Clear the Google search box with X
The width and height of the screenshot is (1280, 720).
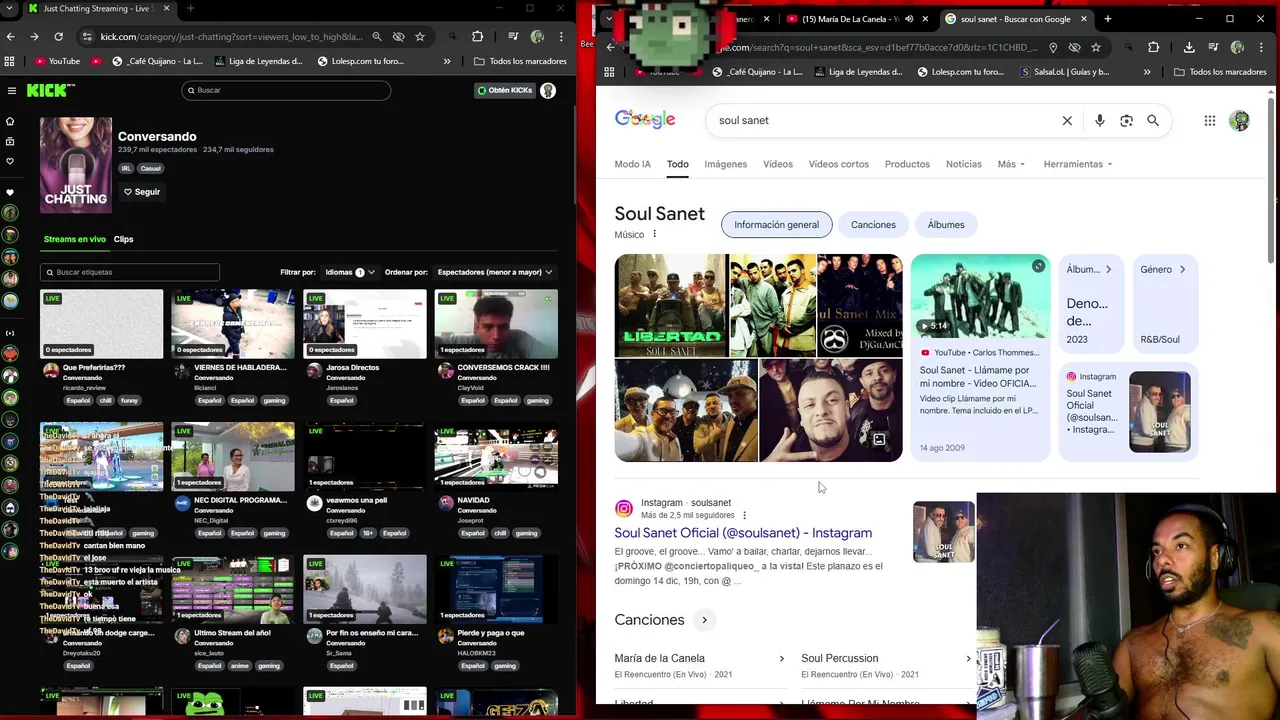(x=1067, y=120)
